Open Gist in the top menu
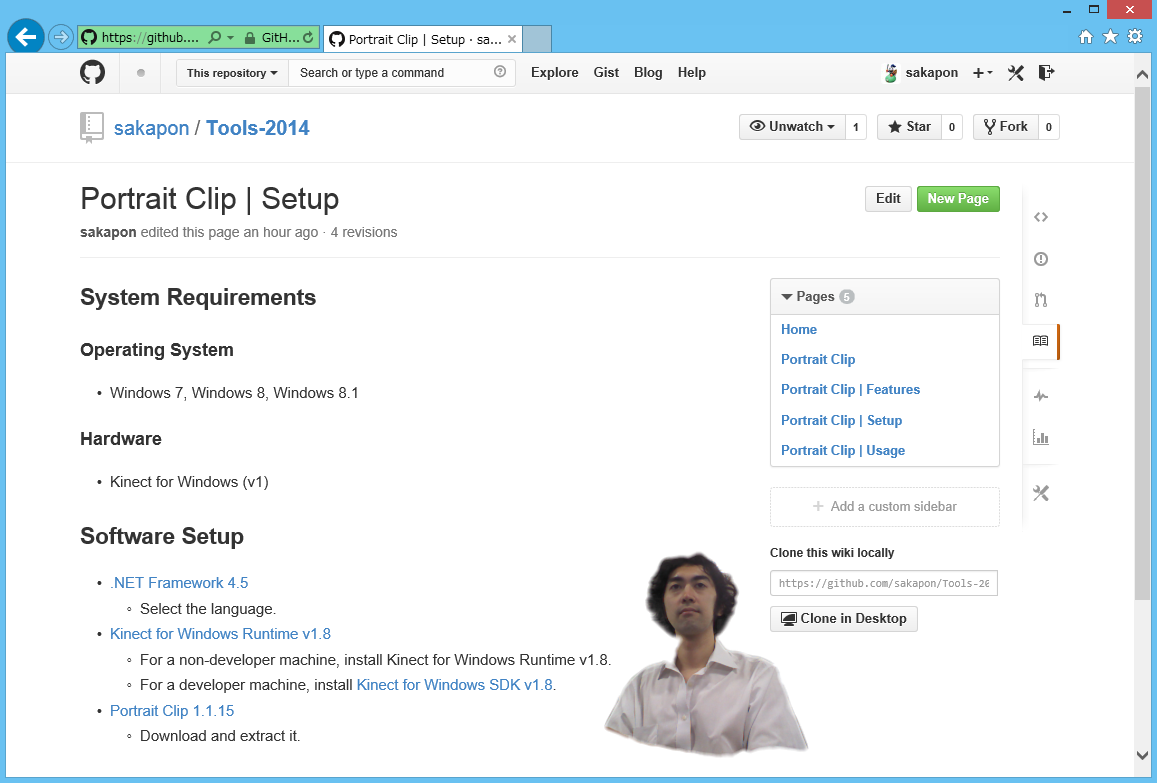This screenshot has height=783, width=1157. [x=606, y=72]
